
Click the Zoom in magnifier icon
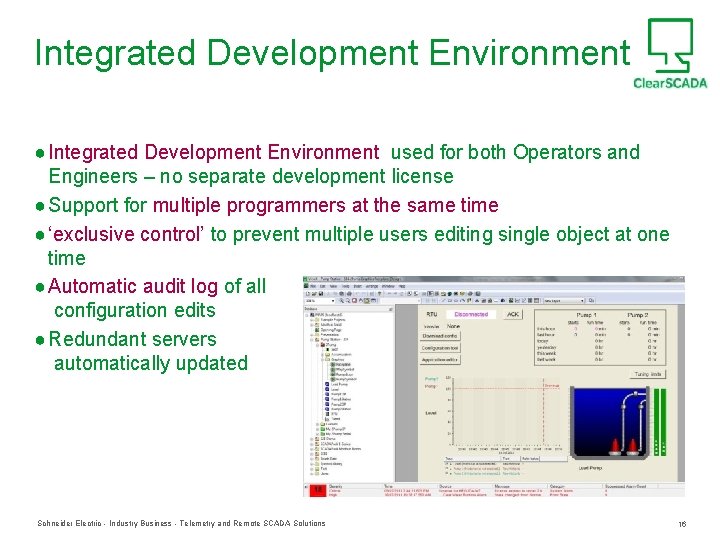342,301
